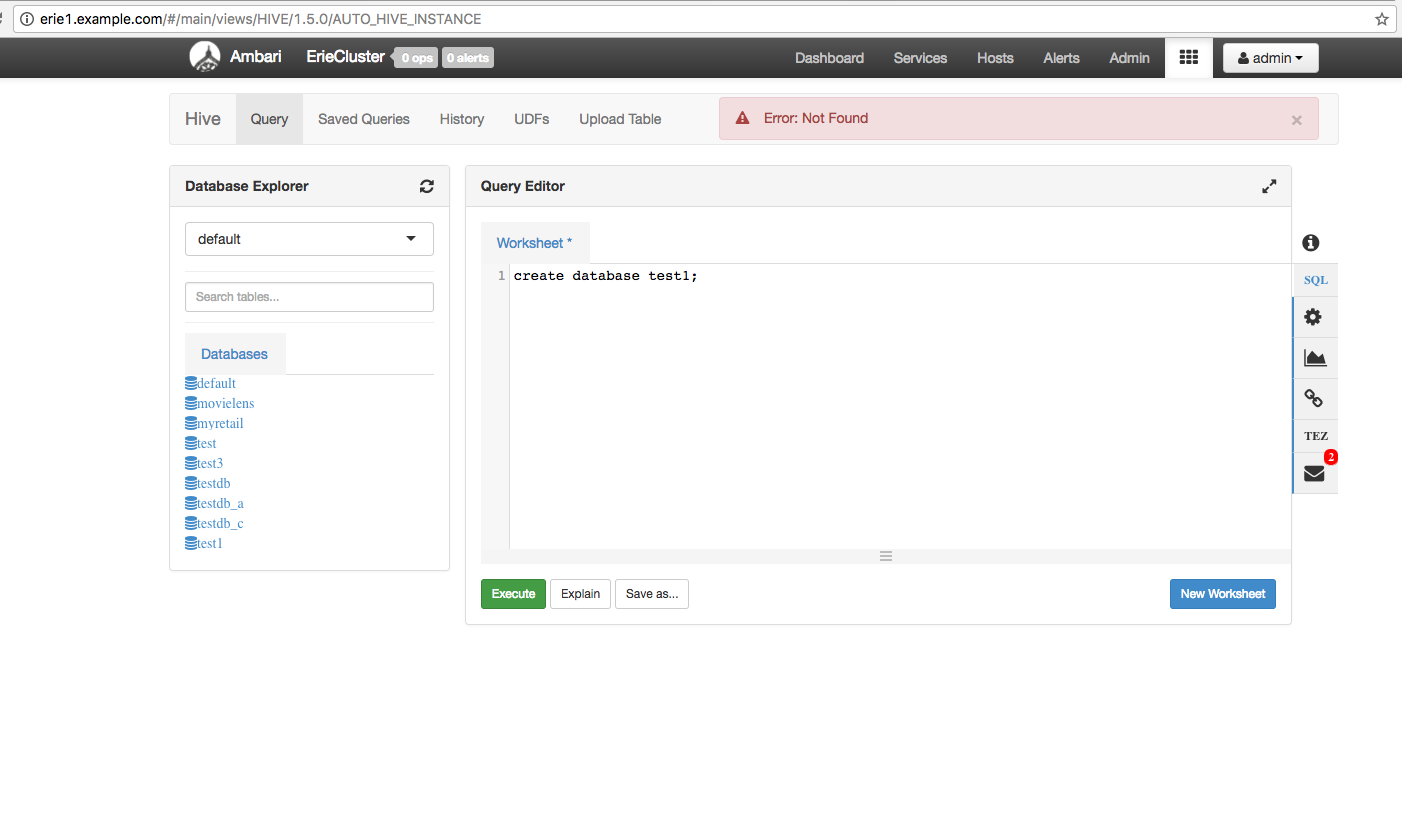Click the default database icon
This screenshot has width=1402, height=823.
tap(191, 383)
